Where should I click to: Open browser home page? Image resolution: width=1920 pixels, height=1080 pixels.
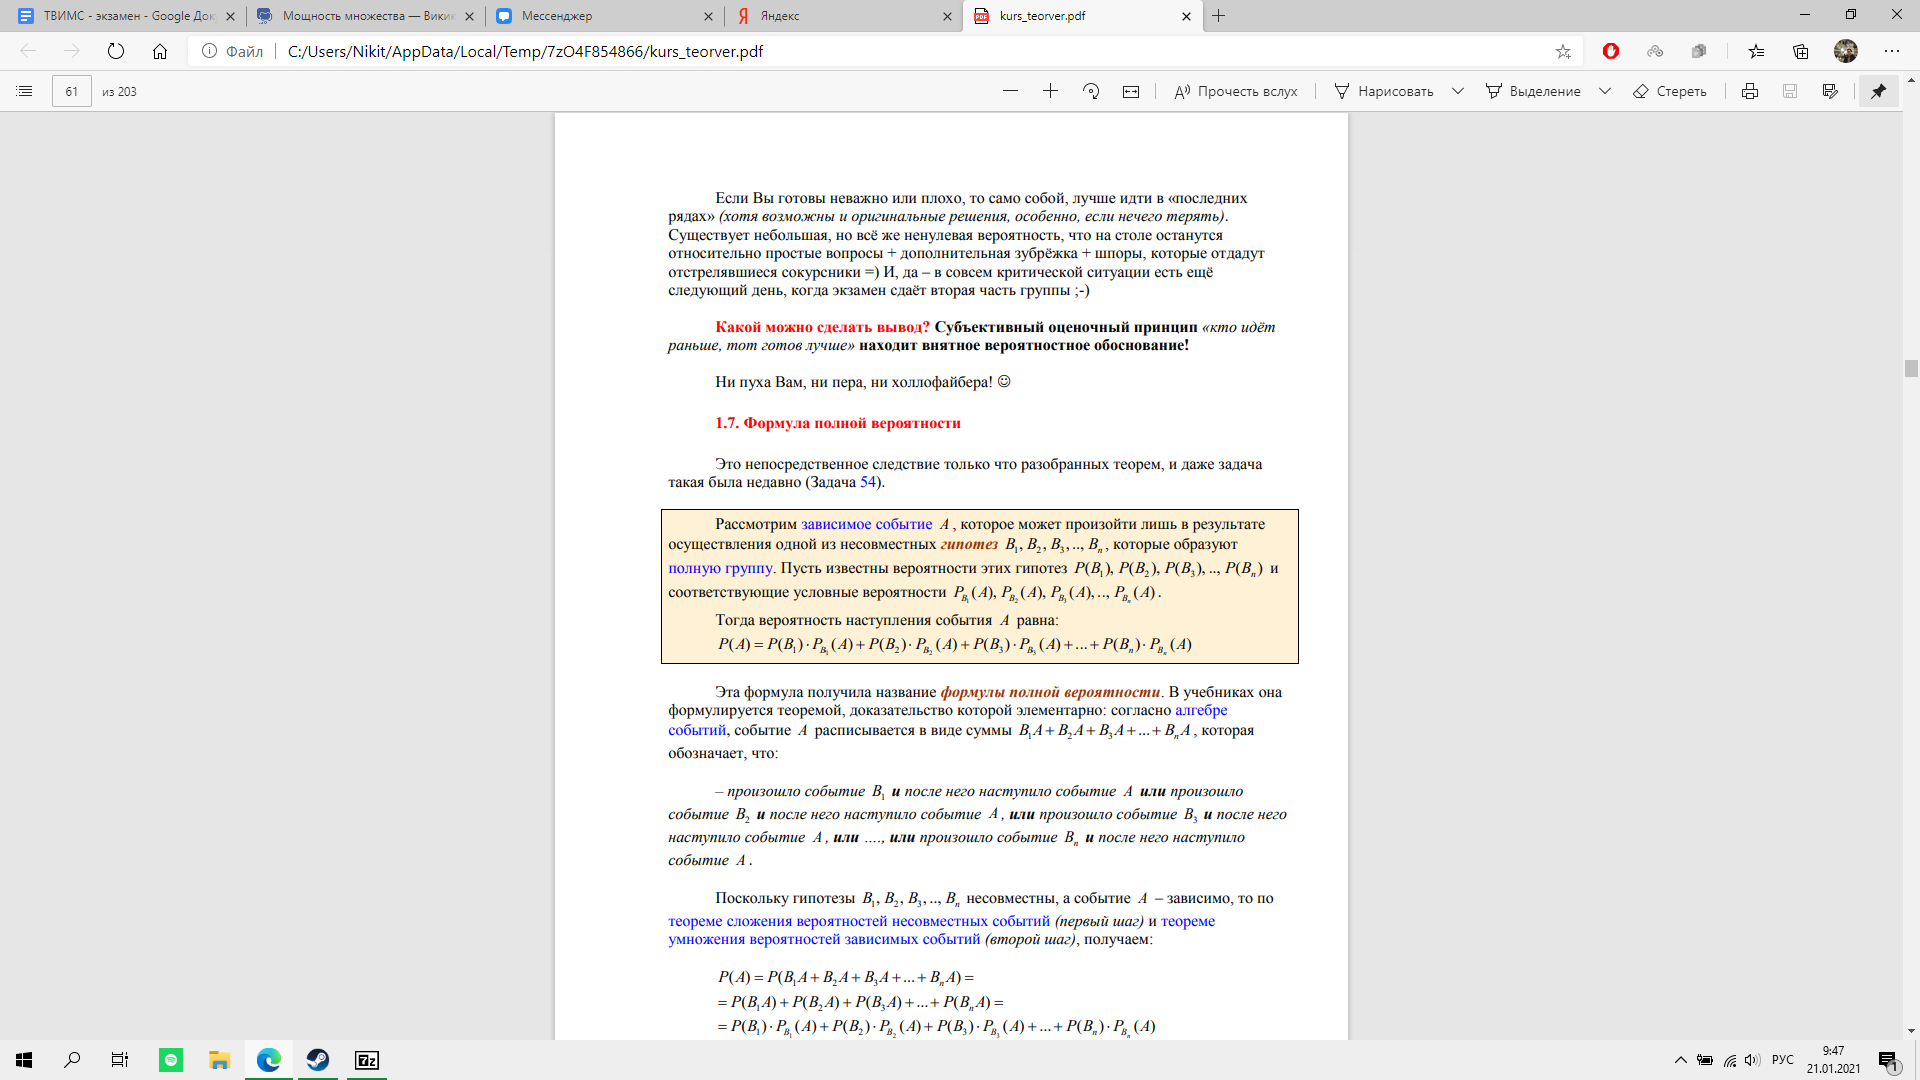160,51
